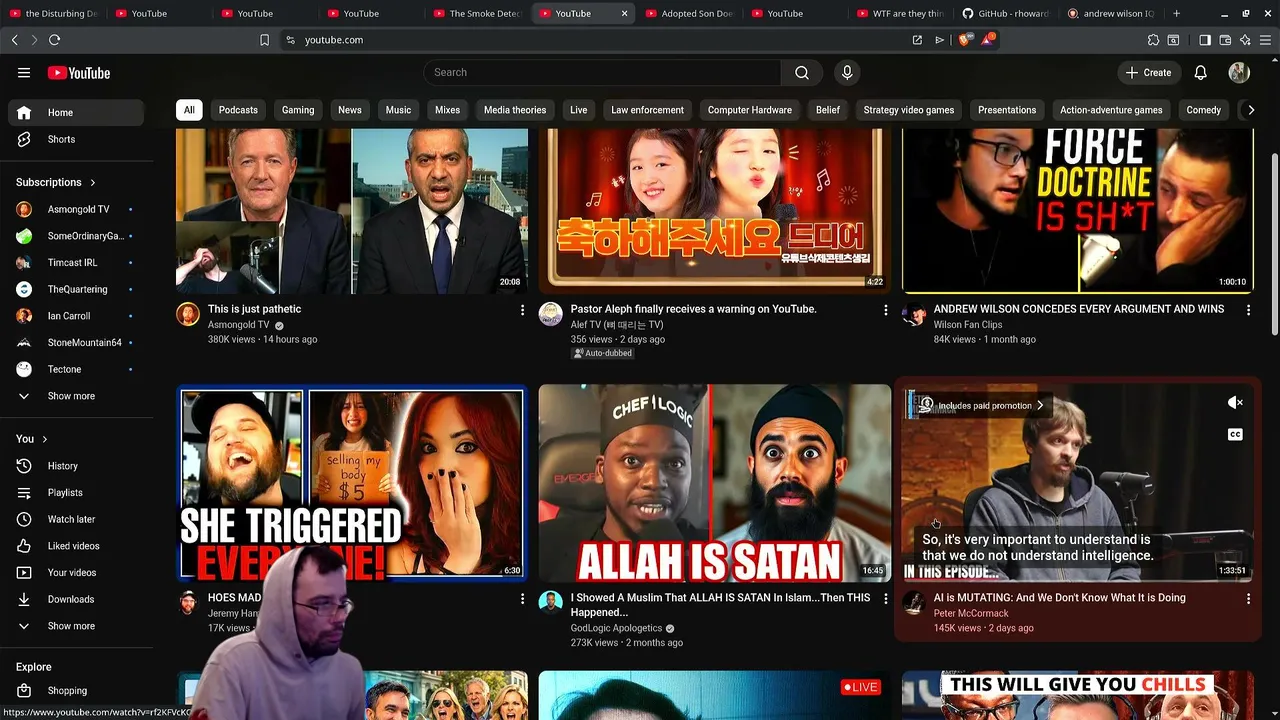Switch to the Adopted Son tab
The height and width of the screenshot is (720, 1280).
(688, 13)
